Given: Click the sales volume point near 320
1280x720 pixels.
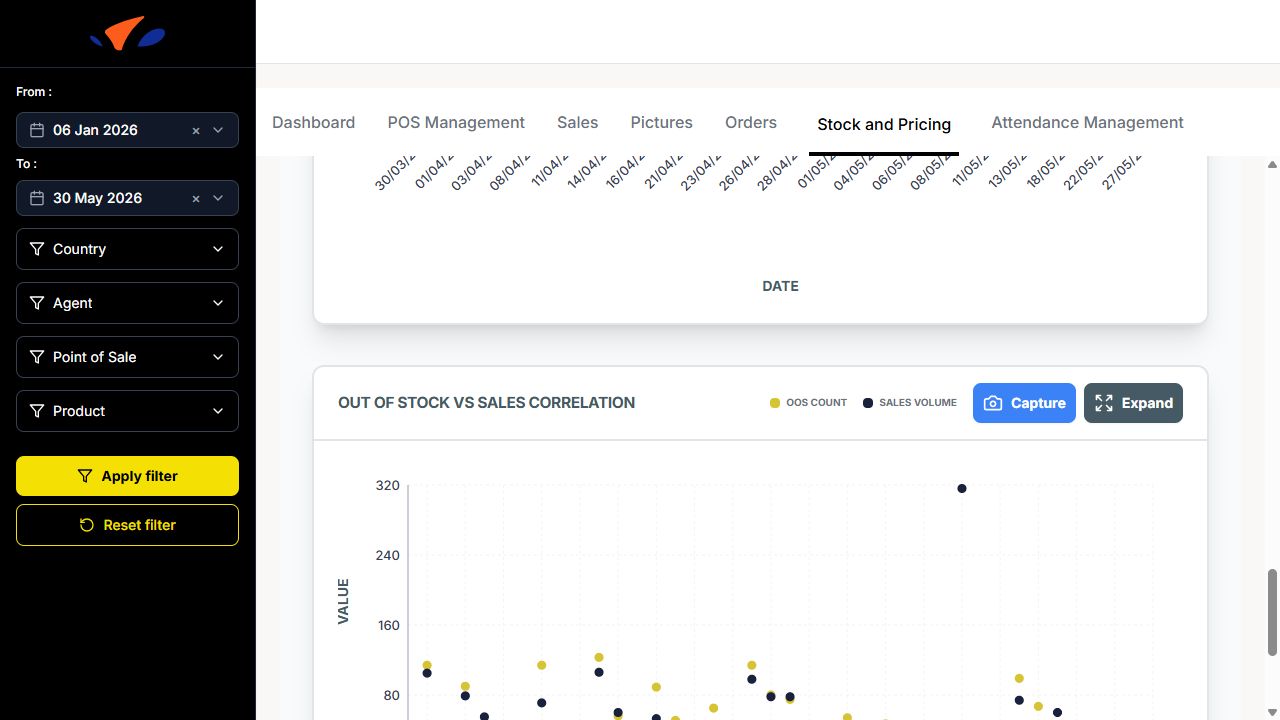Looking at the screenshot, I should pos(962,489).
